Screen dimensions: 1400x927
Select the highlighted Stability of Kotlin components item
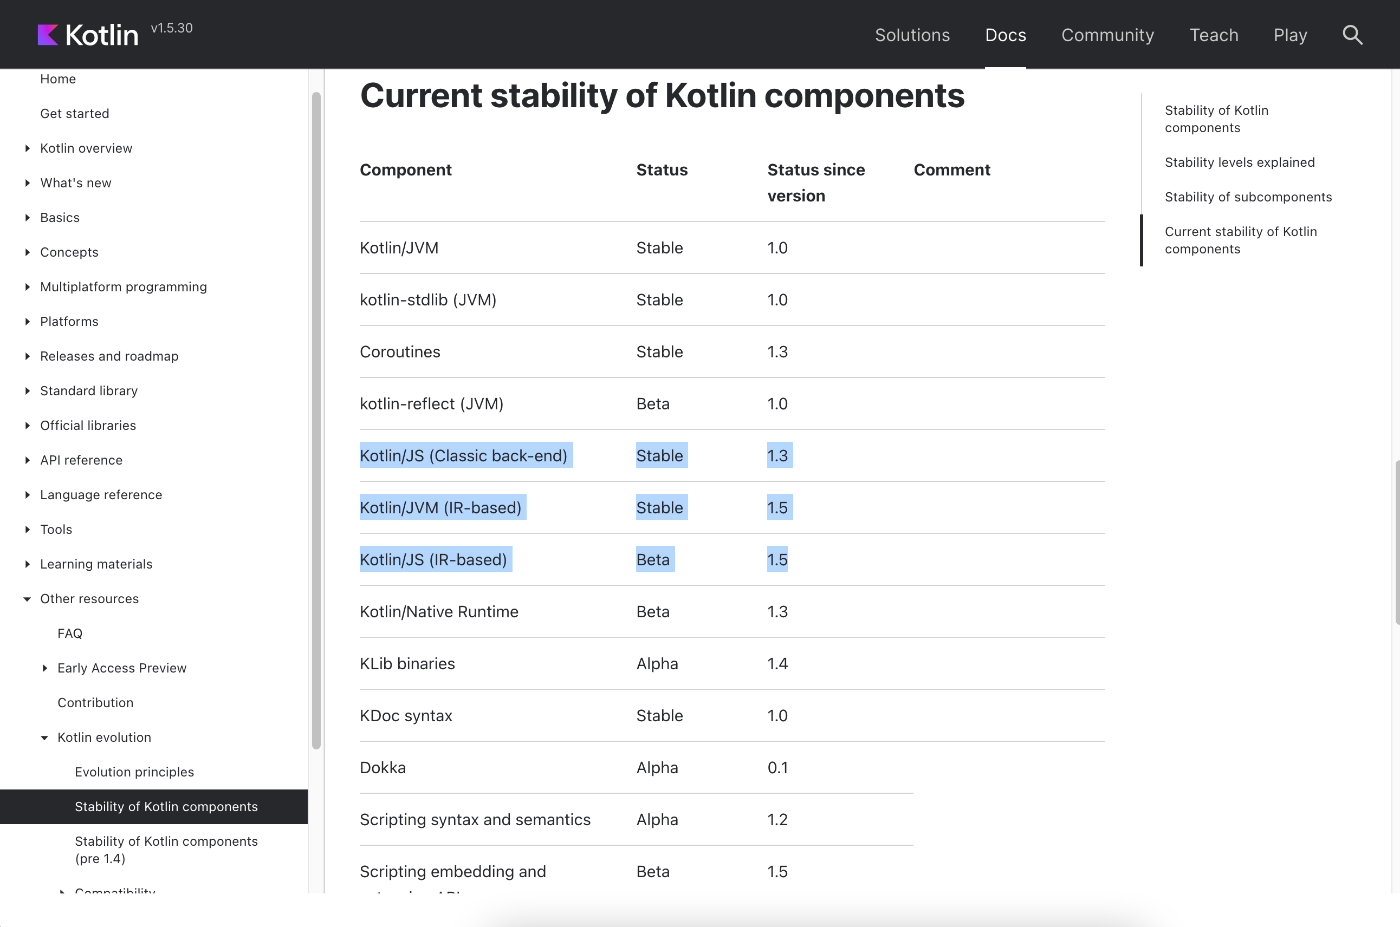pos(154,807)
